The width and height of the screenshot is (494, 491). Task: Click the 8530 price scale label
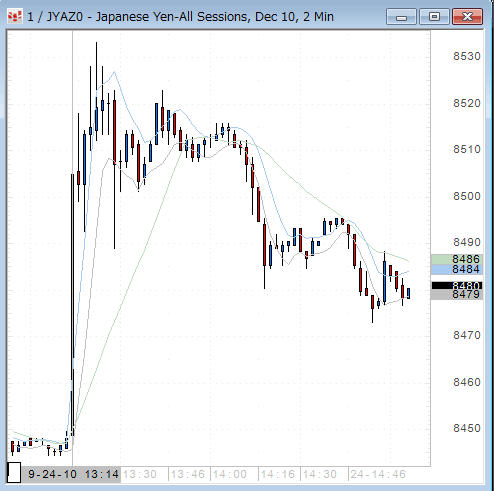pyautogui.click(x=467, y=56)
